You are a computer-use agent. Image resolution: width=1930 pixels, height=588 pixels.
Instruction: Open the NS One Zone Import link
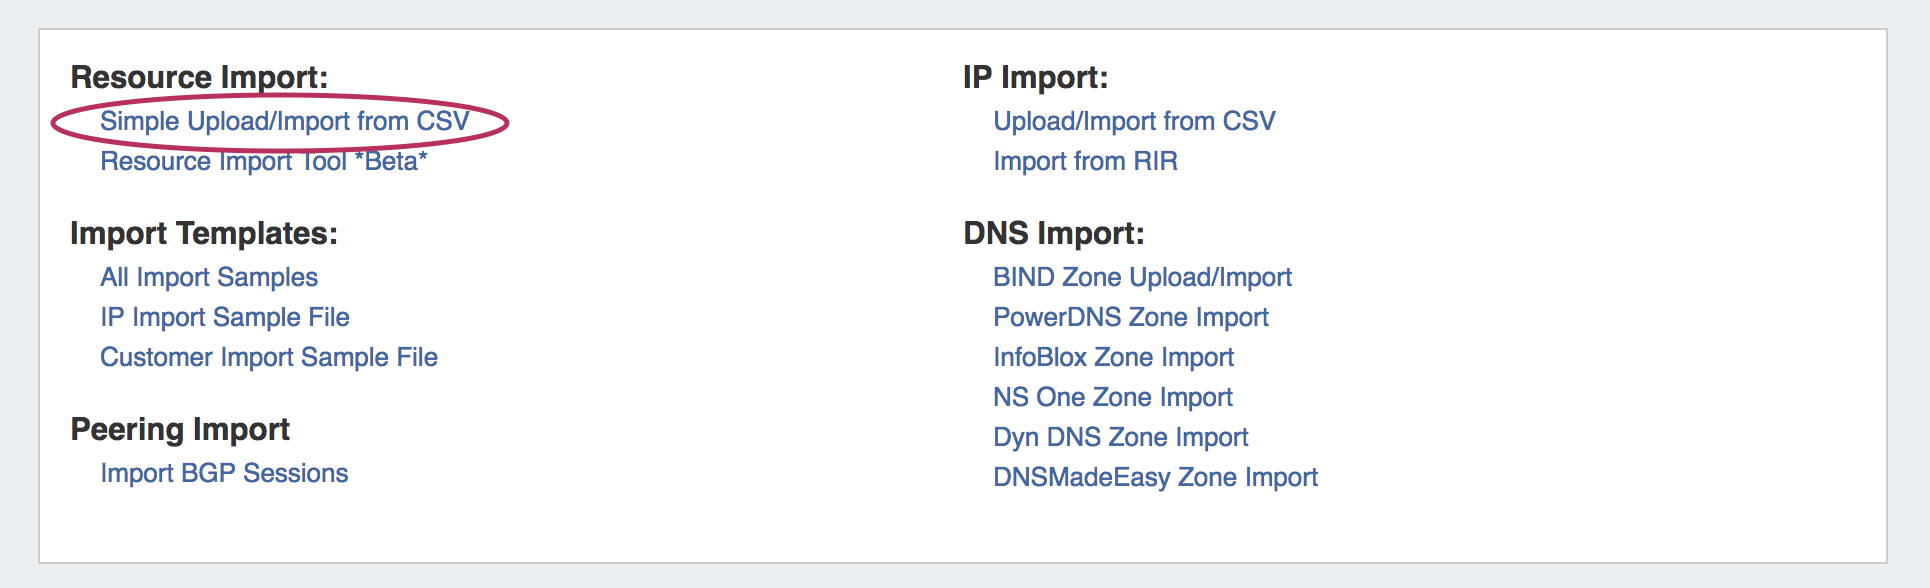tap(1112, 398)
